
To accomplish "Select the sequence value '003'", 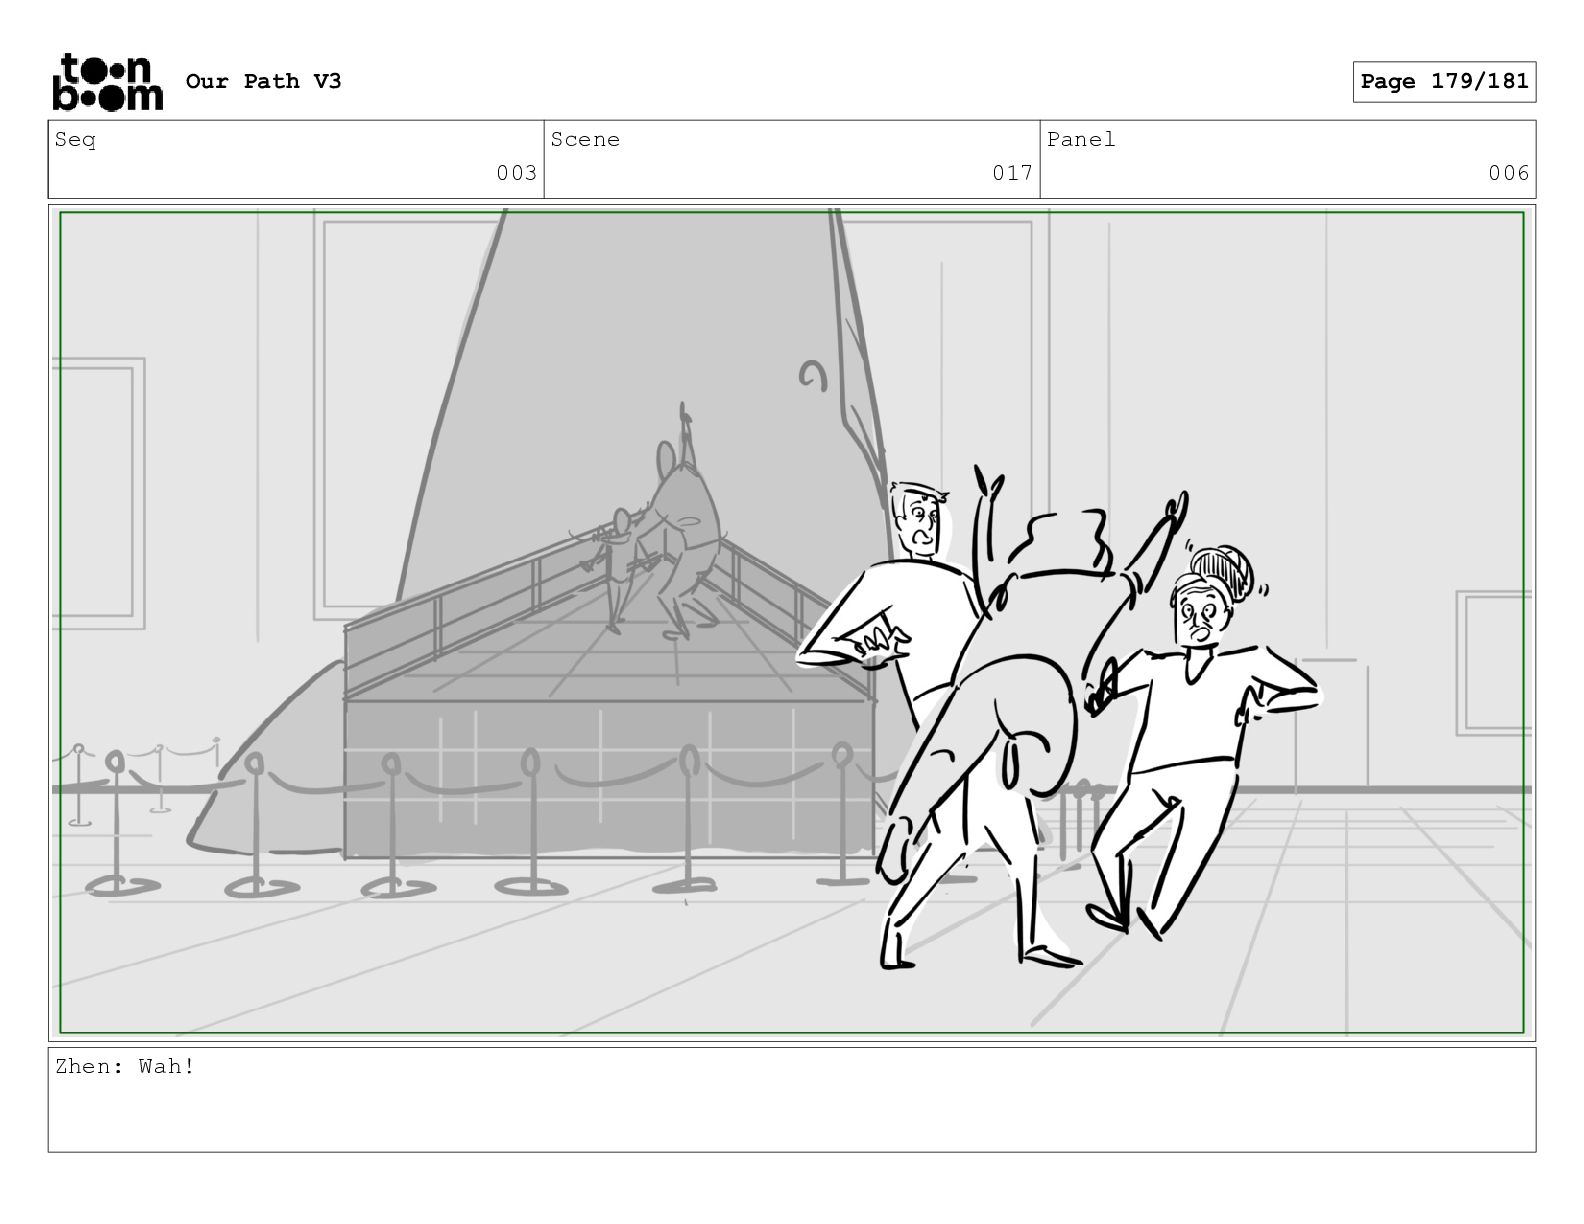I will (x=517, y=173).
